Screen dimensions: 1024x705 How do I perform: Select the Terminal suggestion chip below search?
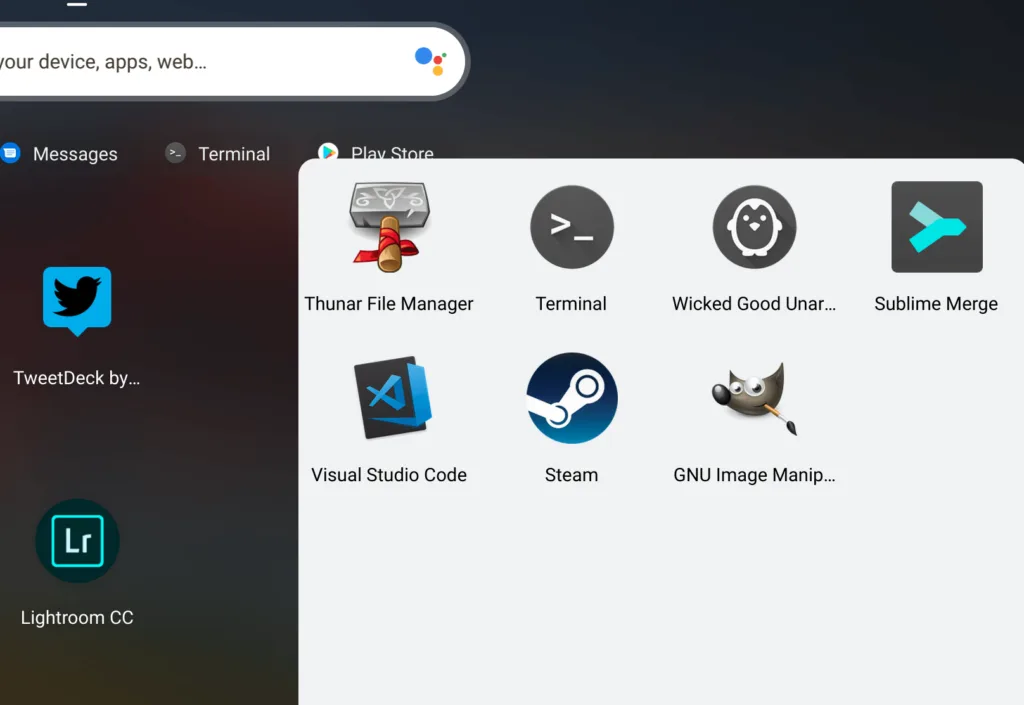pos(218,154)
